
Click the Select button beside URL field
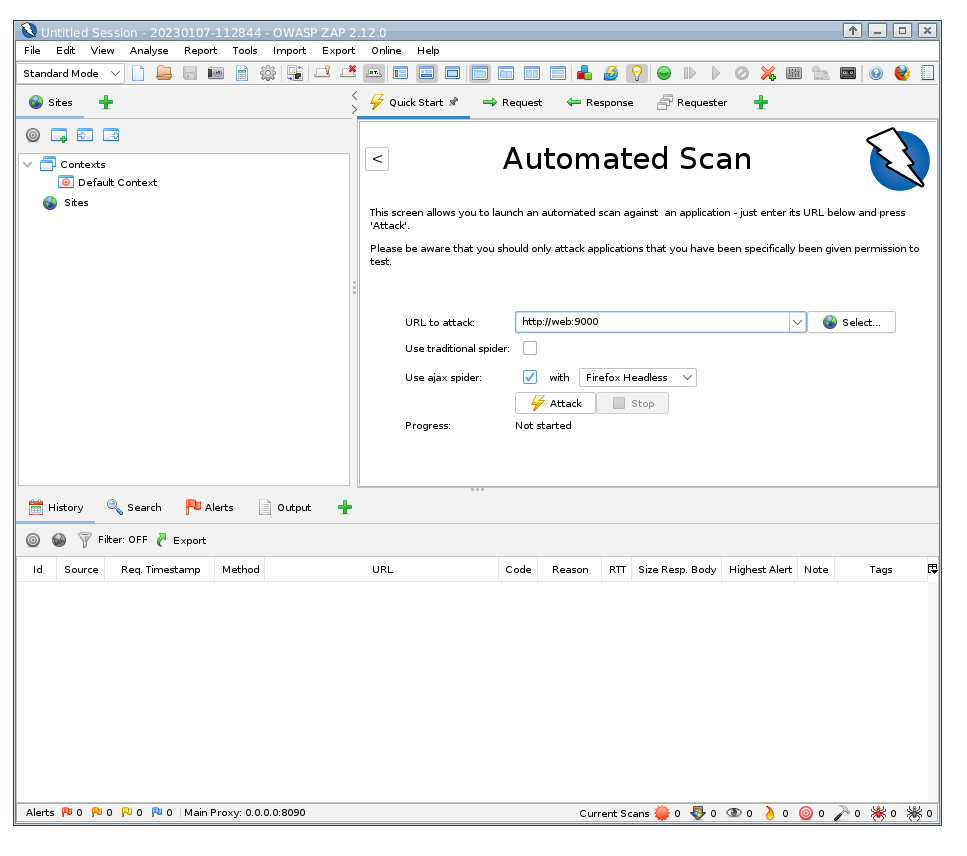click(852, 321)
